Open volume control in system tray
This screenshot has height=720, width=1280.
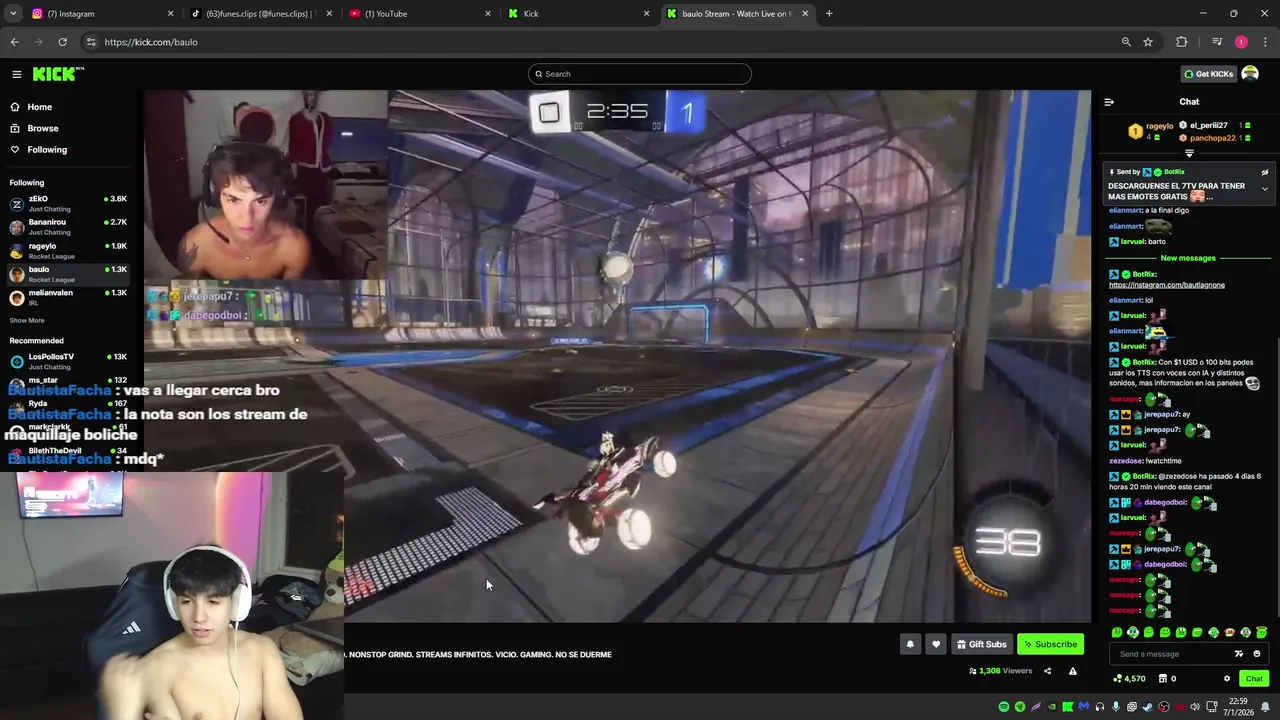tap(1196, 707)
